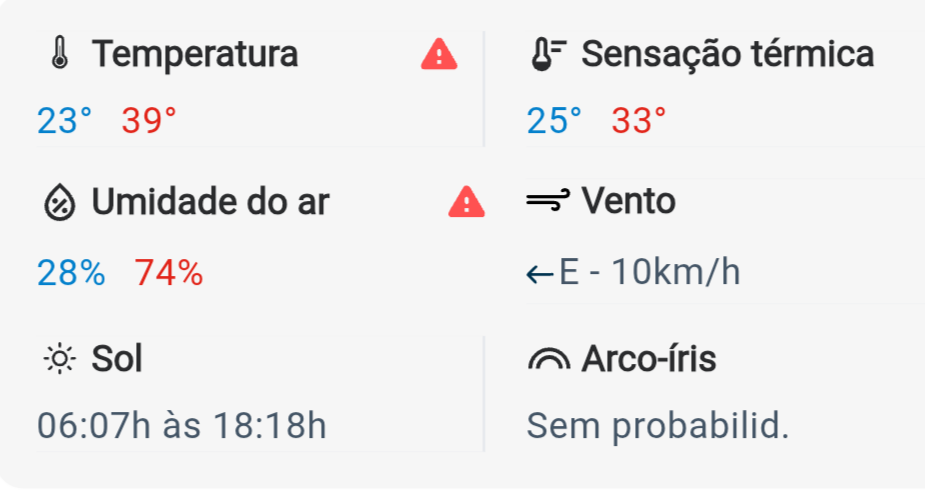Image resolution: width=925 pixels, height=504 pixels.
Task: Click the maximum temperature 39° value
Action: 149,121
